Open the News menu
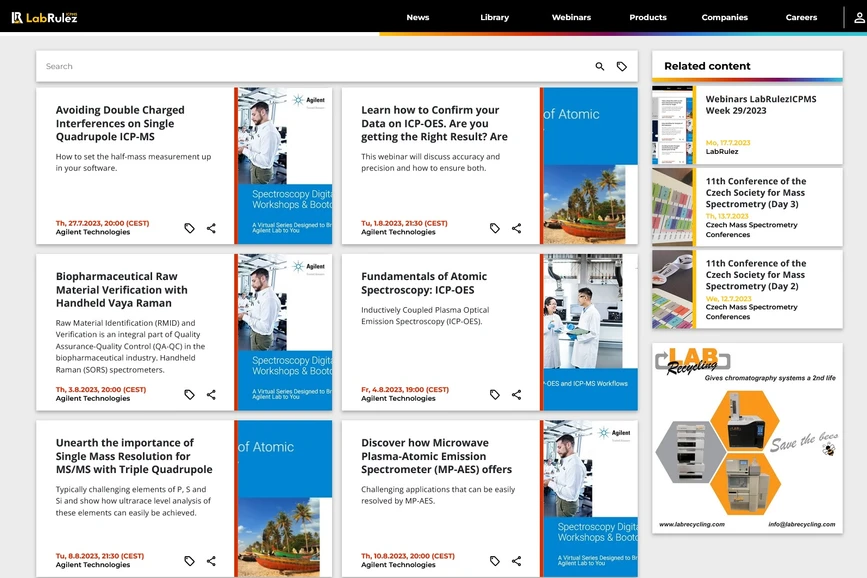 pyautogui.click(x=417, y=17)
